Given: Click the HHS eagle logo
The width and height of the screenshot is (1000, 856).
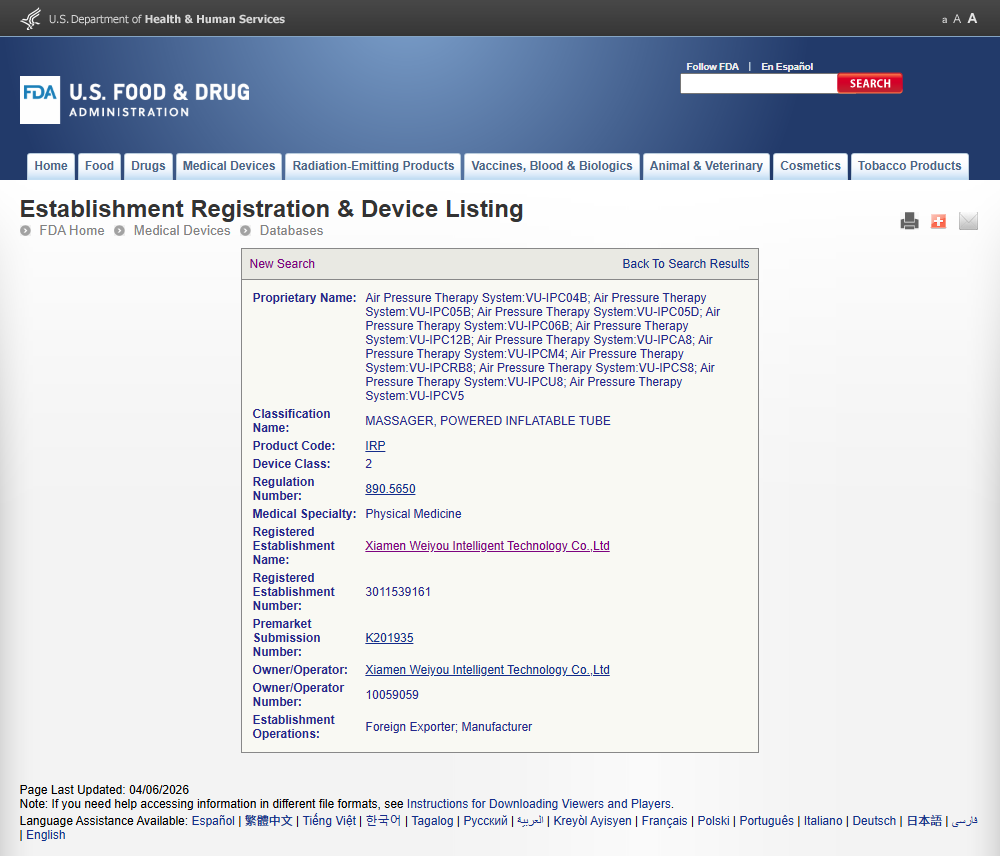Looking at the screenshot, I should [x=31, y=18].
